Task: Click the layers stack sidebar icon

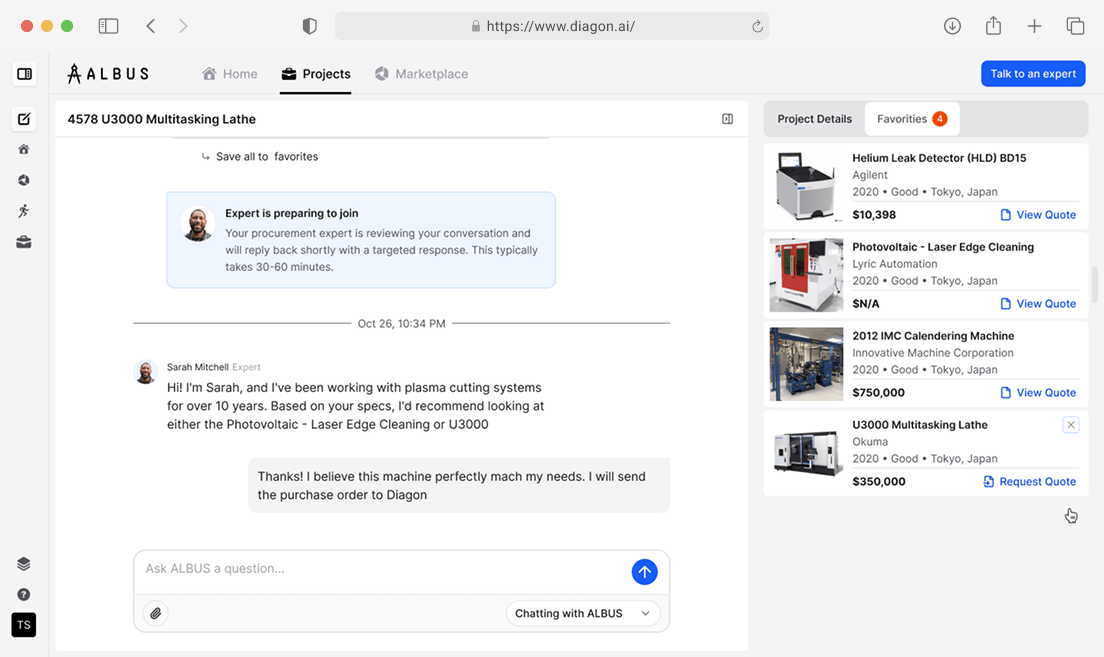Action: 24,563
